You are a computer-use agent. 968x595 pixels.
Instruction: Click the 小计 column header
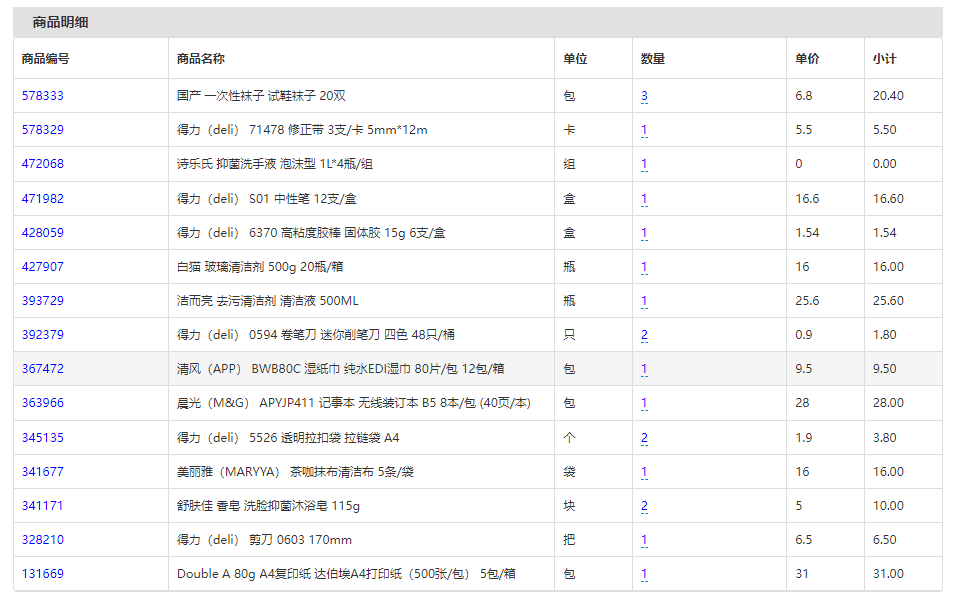[884, 59]
